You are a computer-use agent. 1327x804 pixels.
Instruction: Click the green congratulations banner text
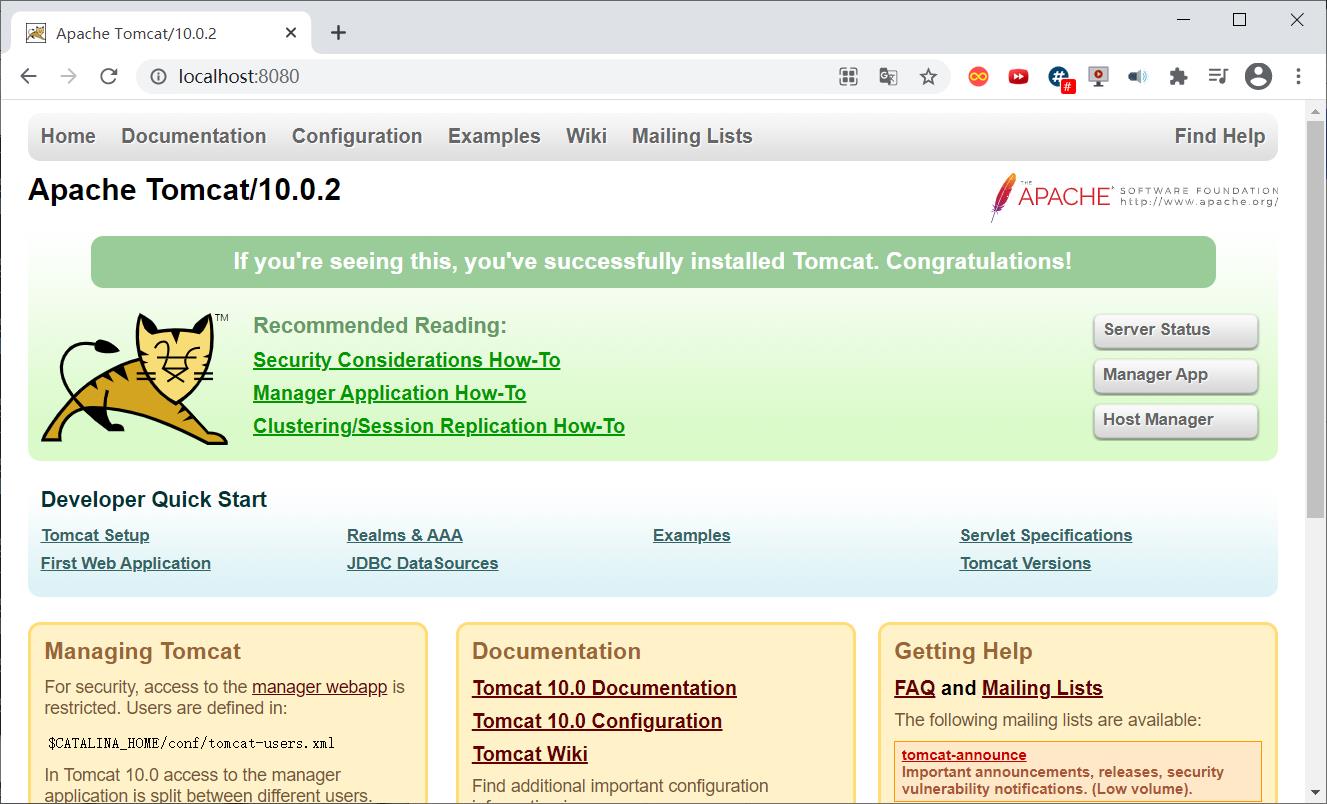pos(653,262)
